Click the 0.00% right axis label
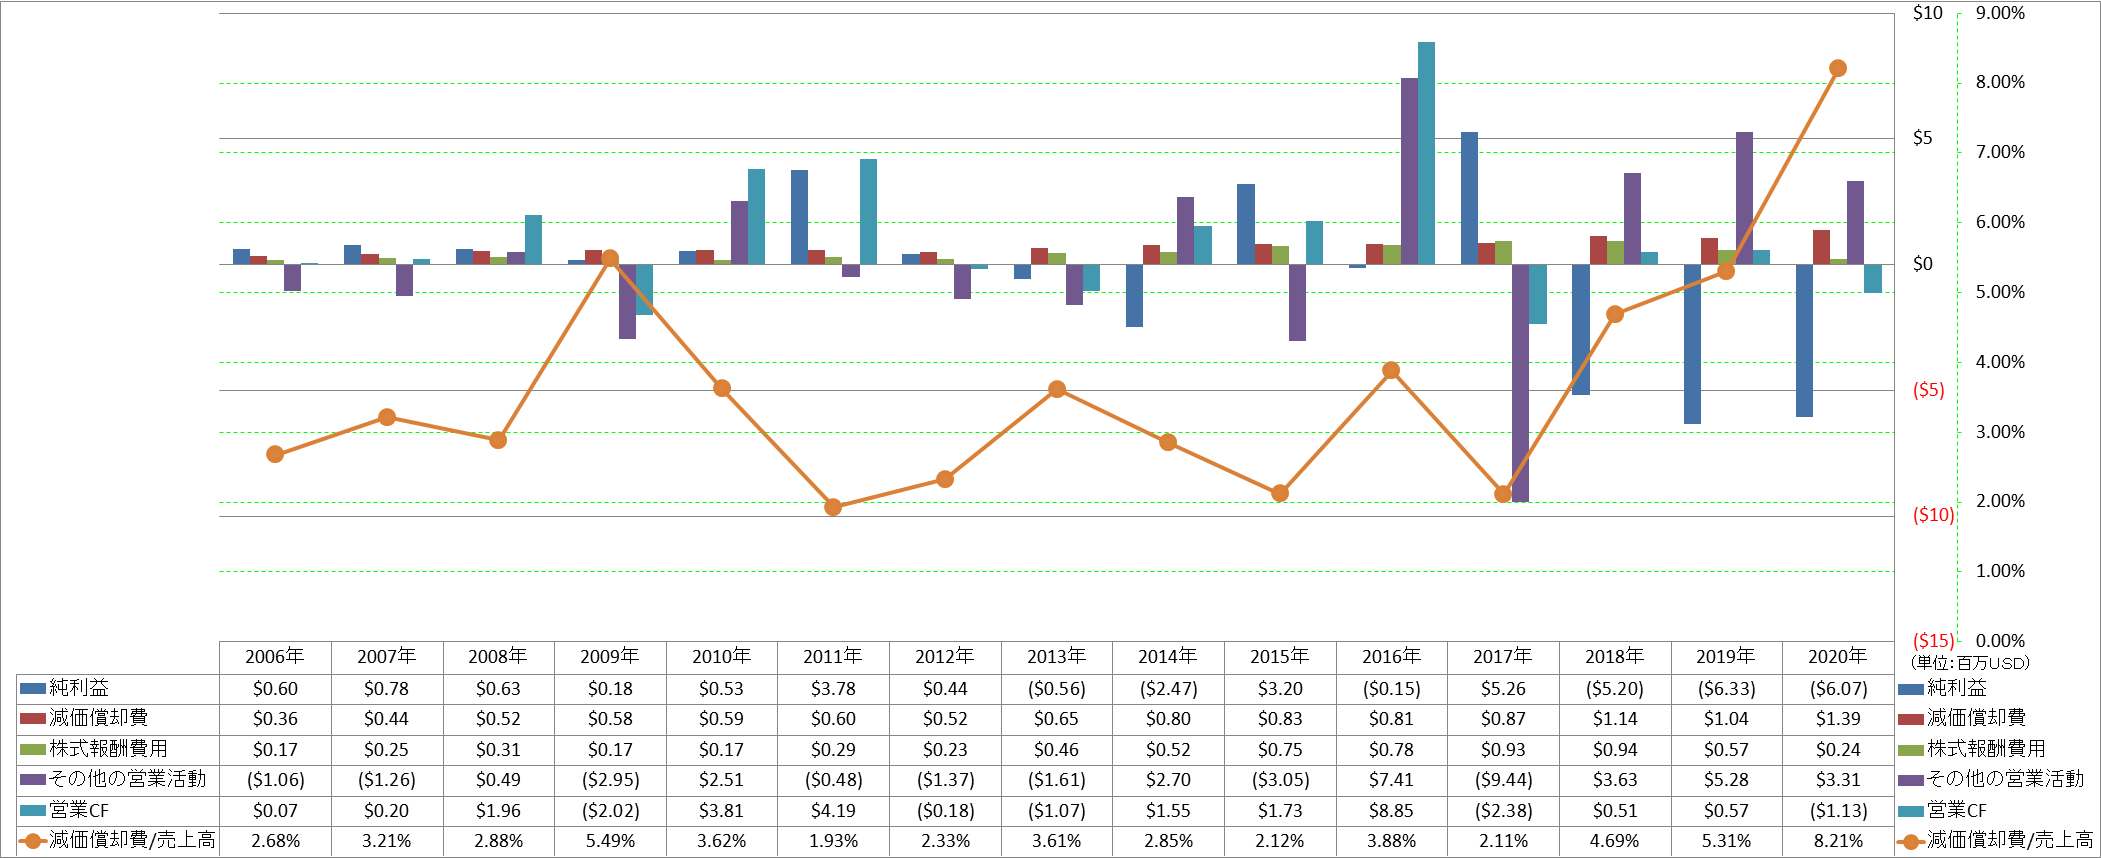Screen dimensions: 2101x858 pyautogui.click(x=2000, y=641)
